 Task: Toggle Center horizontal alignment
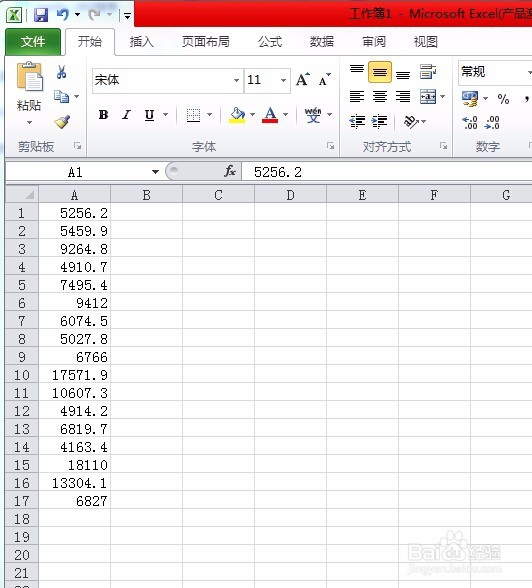click(x=380, y=97)
